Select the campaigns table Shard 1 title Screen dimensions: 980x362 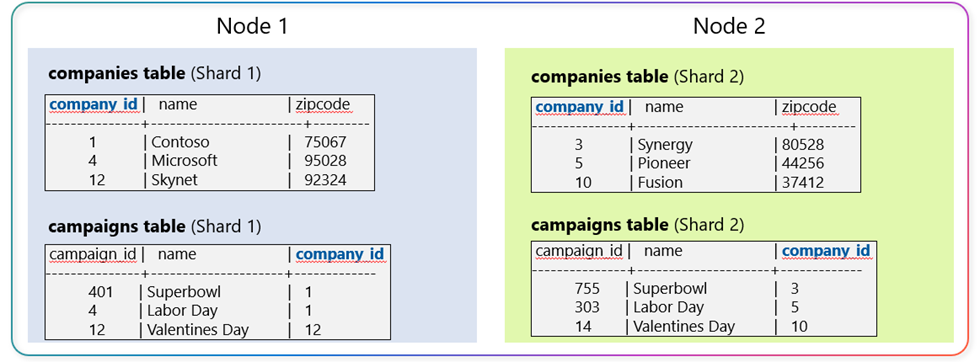(154, 225)
